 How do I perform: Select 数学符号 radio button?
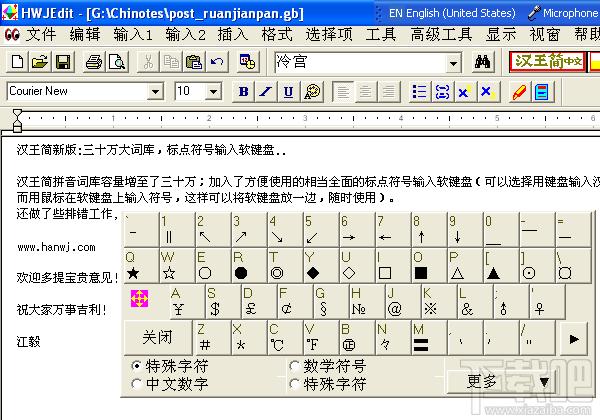click(294, 366)
